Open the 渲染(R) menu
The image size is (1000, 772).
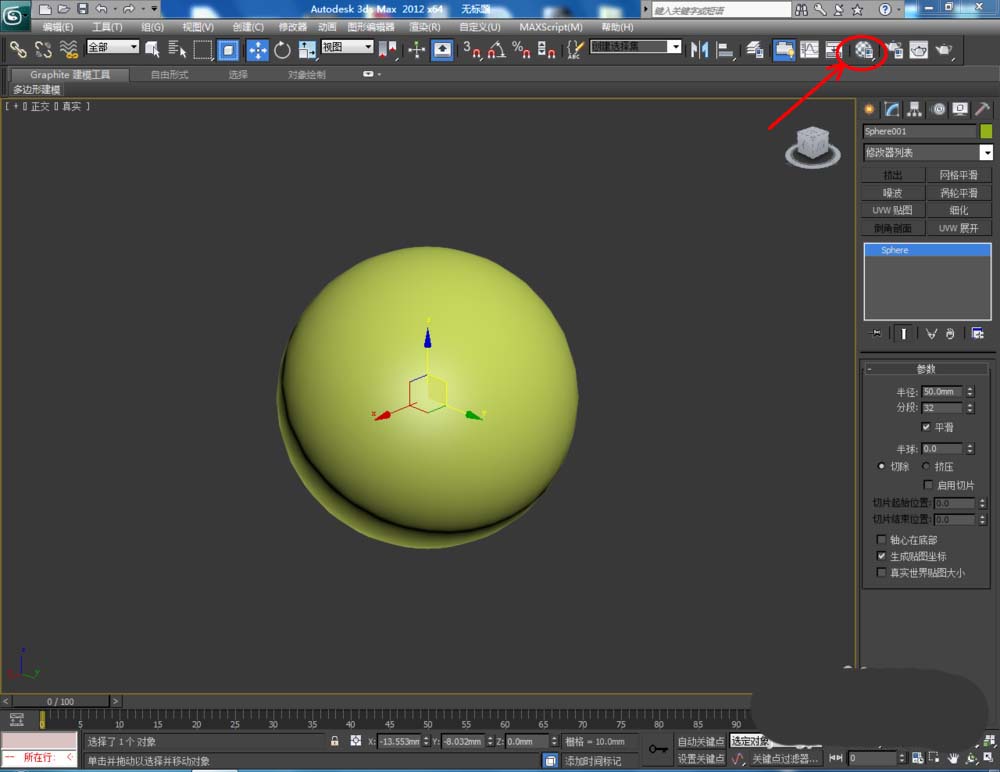click(425, 27)
